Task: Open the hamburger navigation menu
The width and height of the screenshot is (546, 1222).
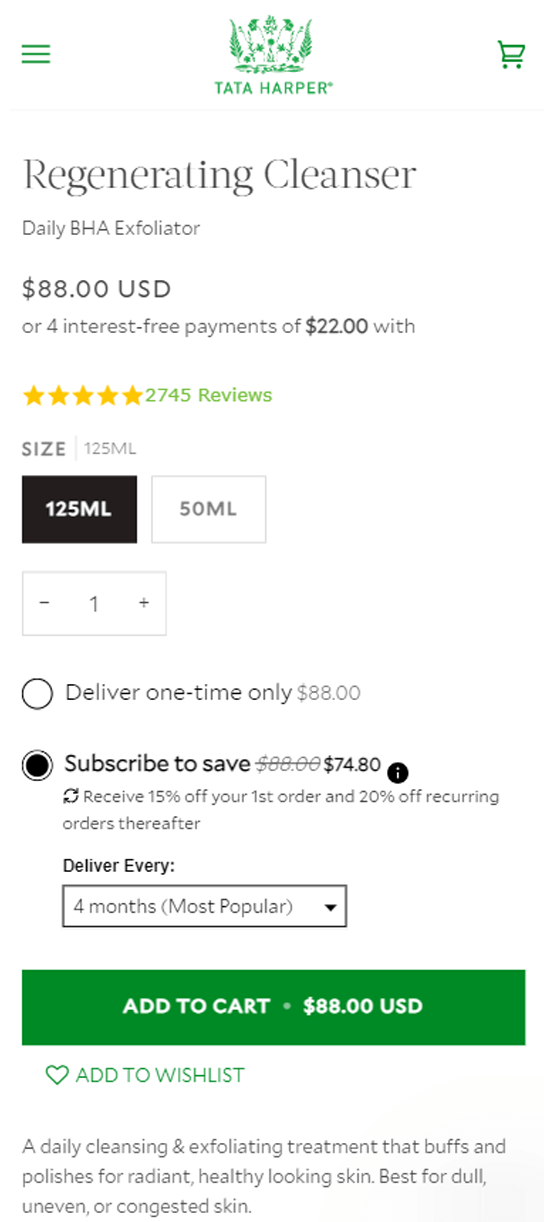Action: [36, 54]
